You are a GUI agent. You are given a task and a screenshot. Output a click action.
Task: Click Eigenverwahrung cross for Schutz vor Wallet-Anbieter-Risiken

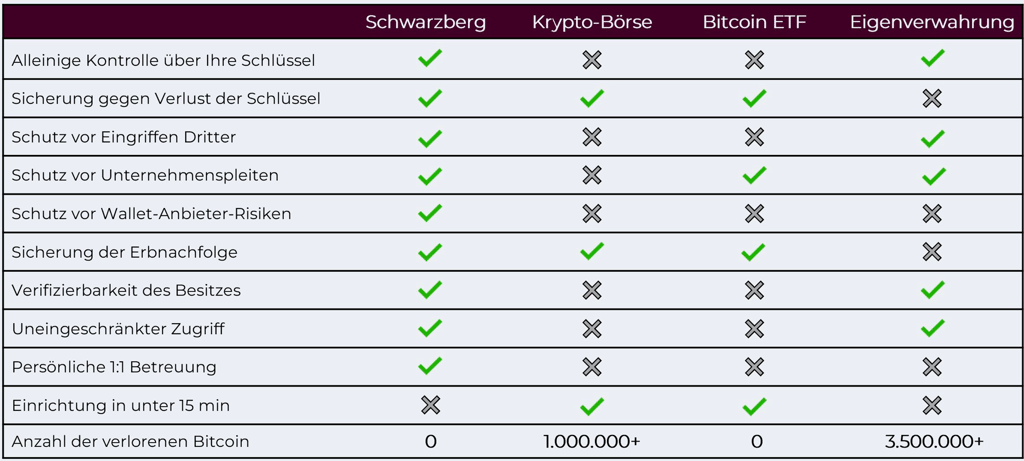(932, 214)
